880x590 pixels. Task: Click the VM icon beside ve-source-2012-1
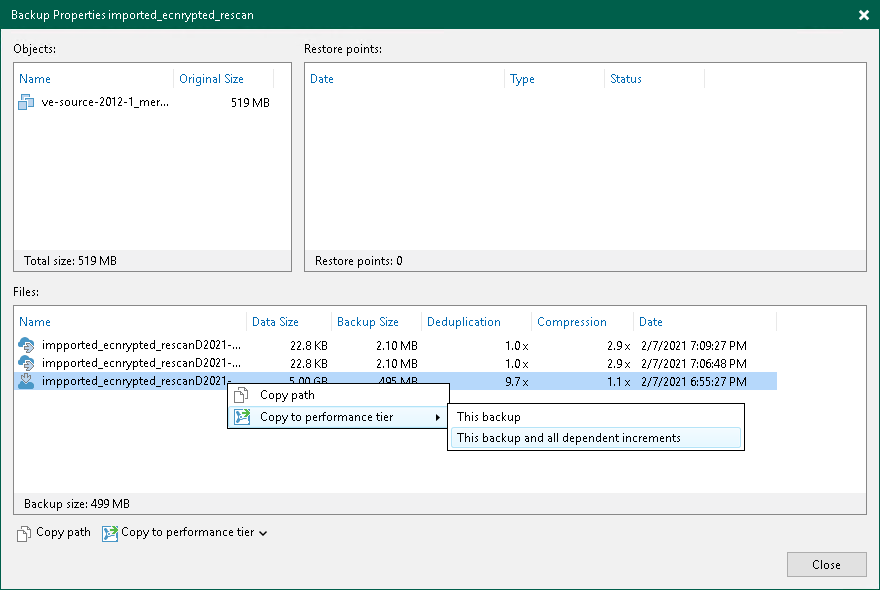27,103
